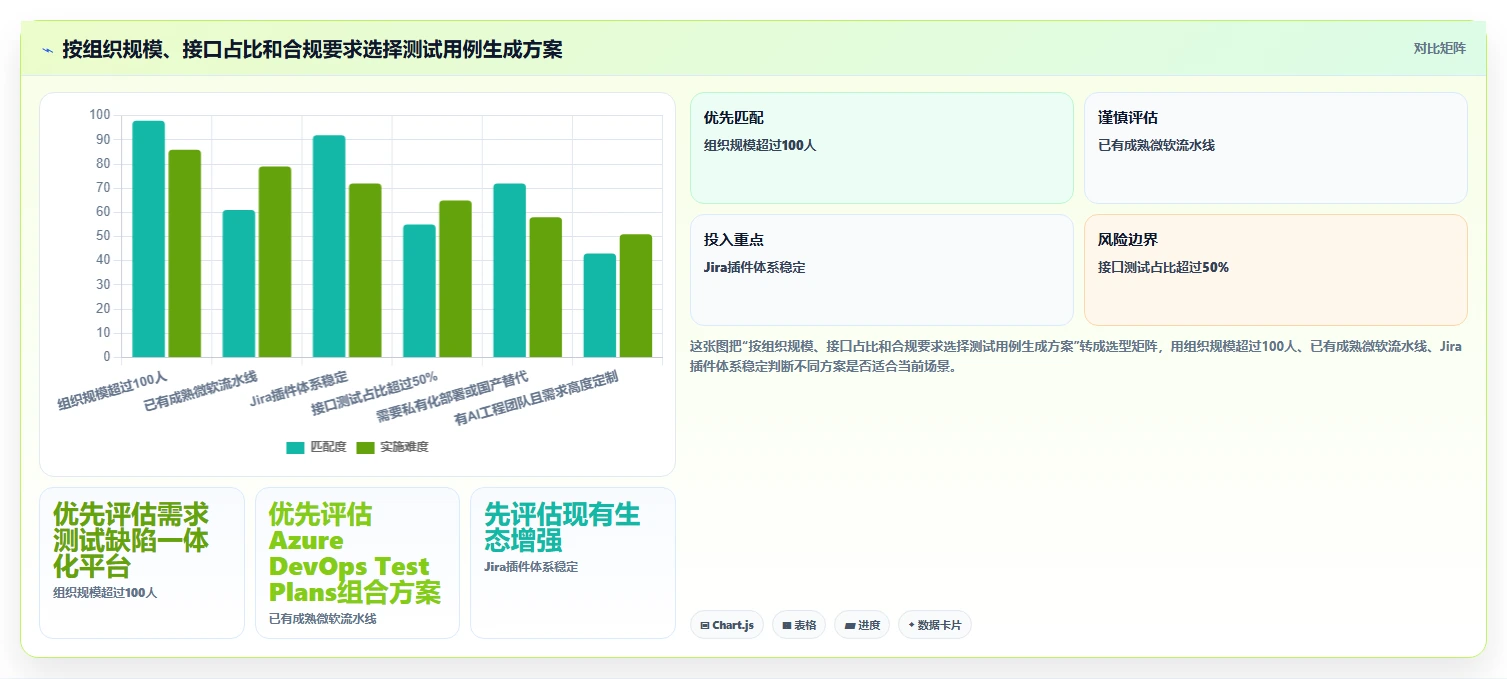The width and height of the screenshot is (1507, 679).
Task: Click the y-axis value 100
Action: (100, 115)
